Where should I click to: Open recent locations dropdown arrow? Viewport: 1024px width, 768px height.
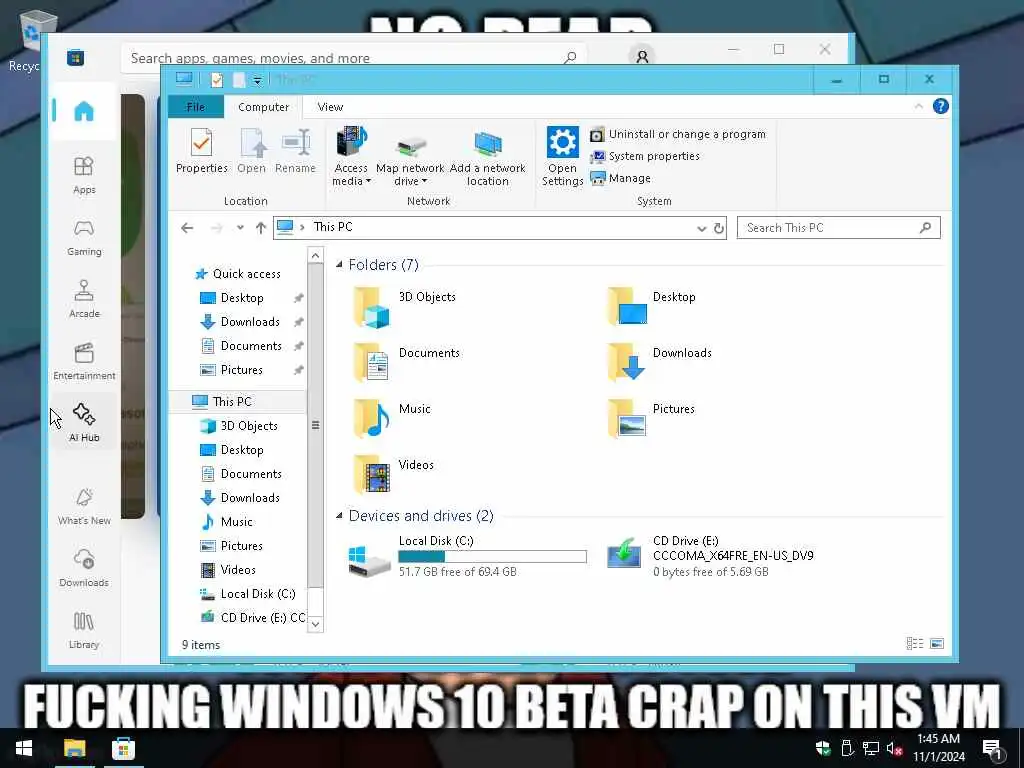pos(240,228)
